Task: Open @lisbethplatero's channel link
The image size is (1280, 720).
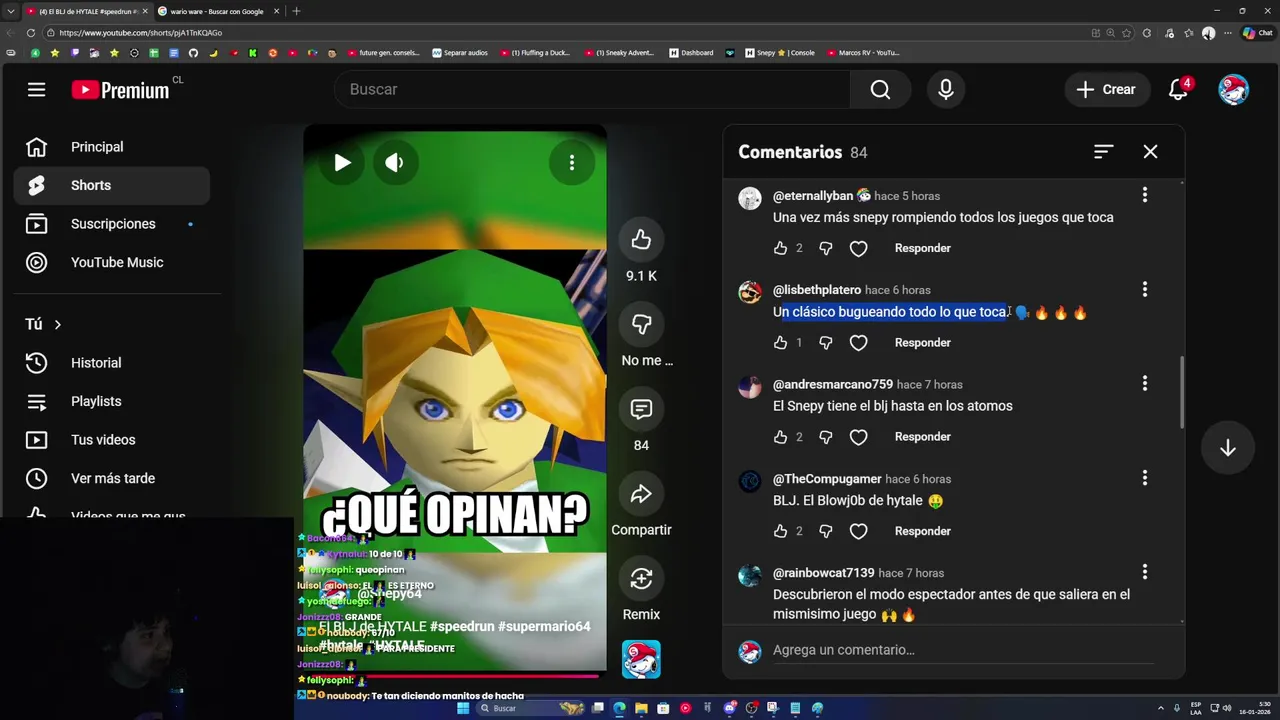Action: pos(816,290)
